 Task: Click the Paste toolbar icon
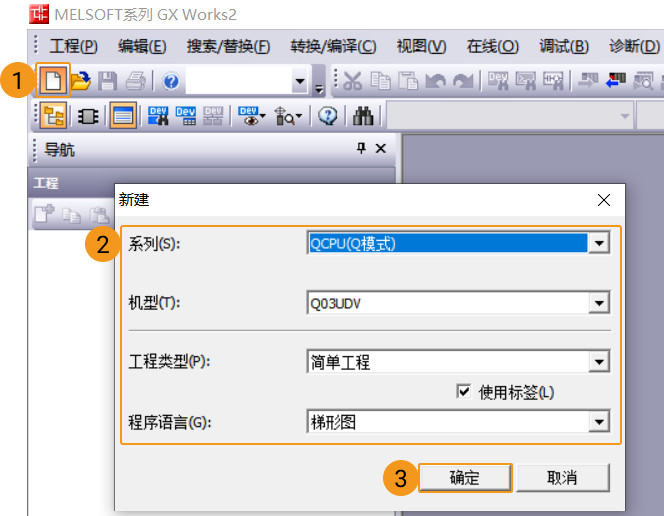[408, 80]
